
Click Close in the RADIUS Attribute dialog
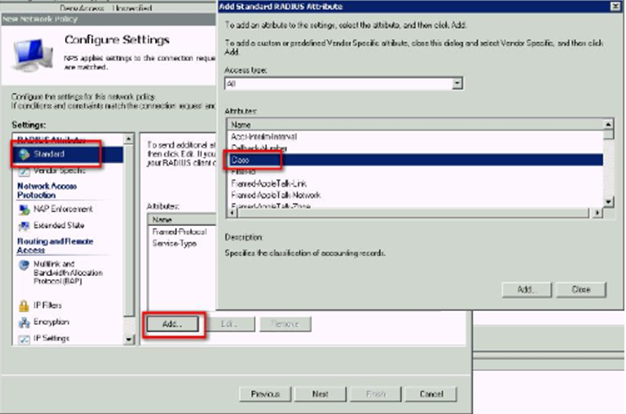(x=581, y=289)
